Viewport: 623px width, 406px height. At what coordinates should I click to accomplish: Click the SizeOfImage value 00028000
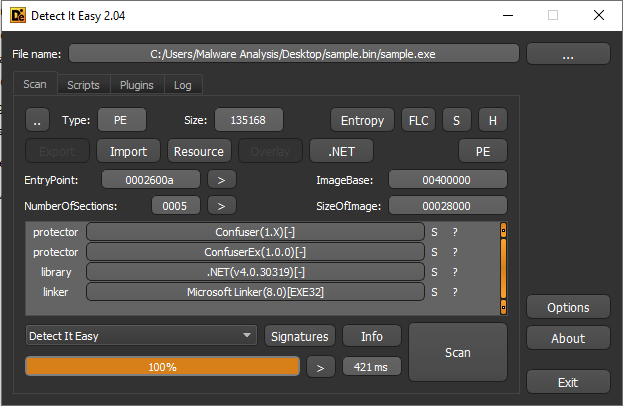(447, 206)
